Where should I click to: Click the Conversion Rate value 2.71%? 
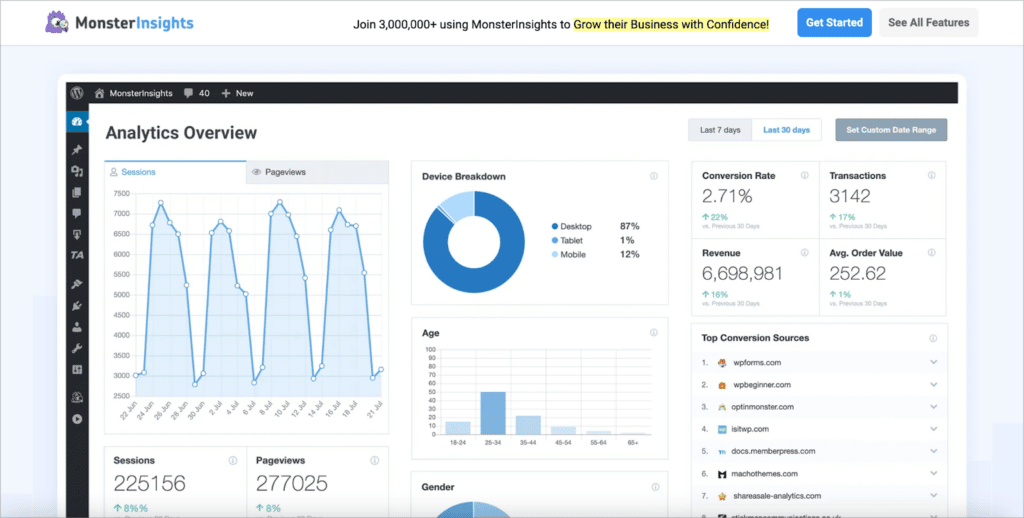pyautogui.click(x=727, y=196)
